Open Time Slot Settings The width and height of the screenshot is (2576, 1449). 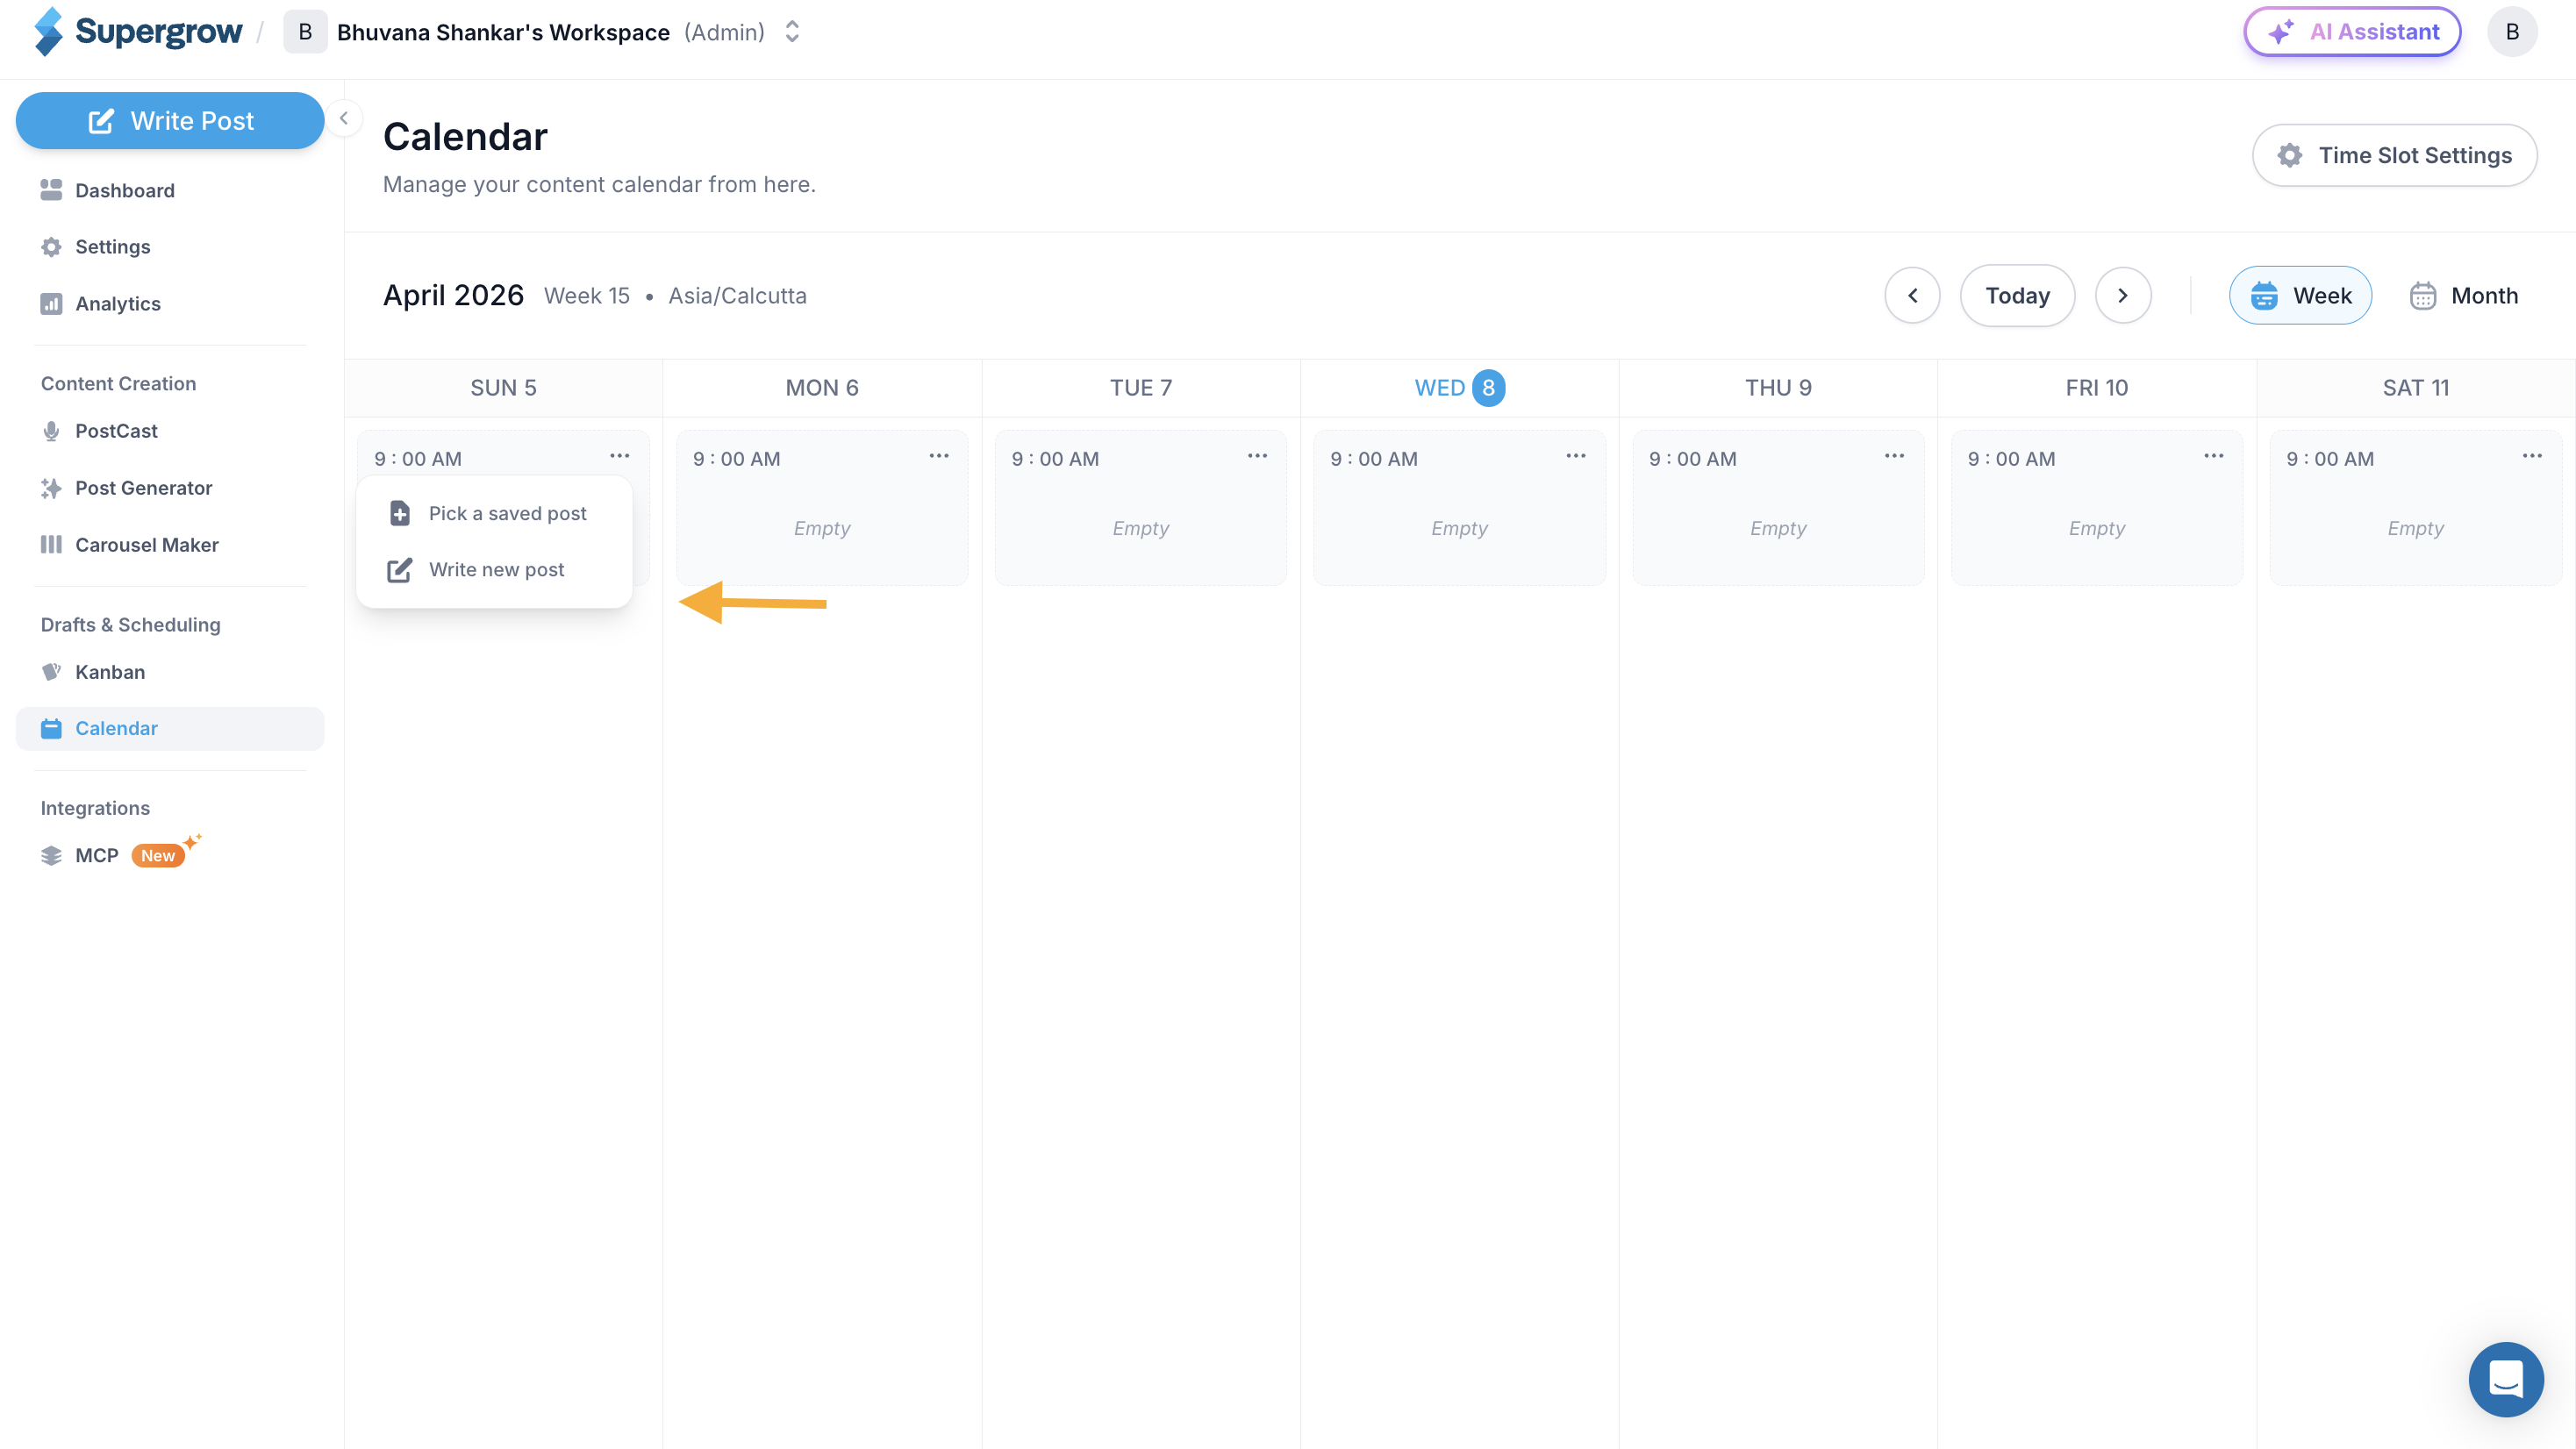[2394, 155]
